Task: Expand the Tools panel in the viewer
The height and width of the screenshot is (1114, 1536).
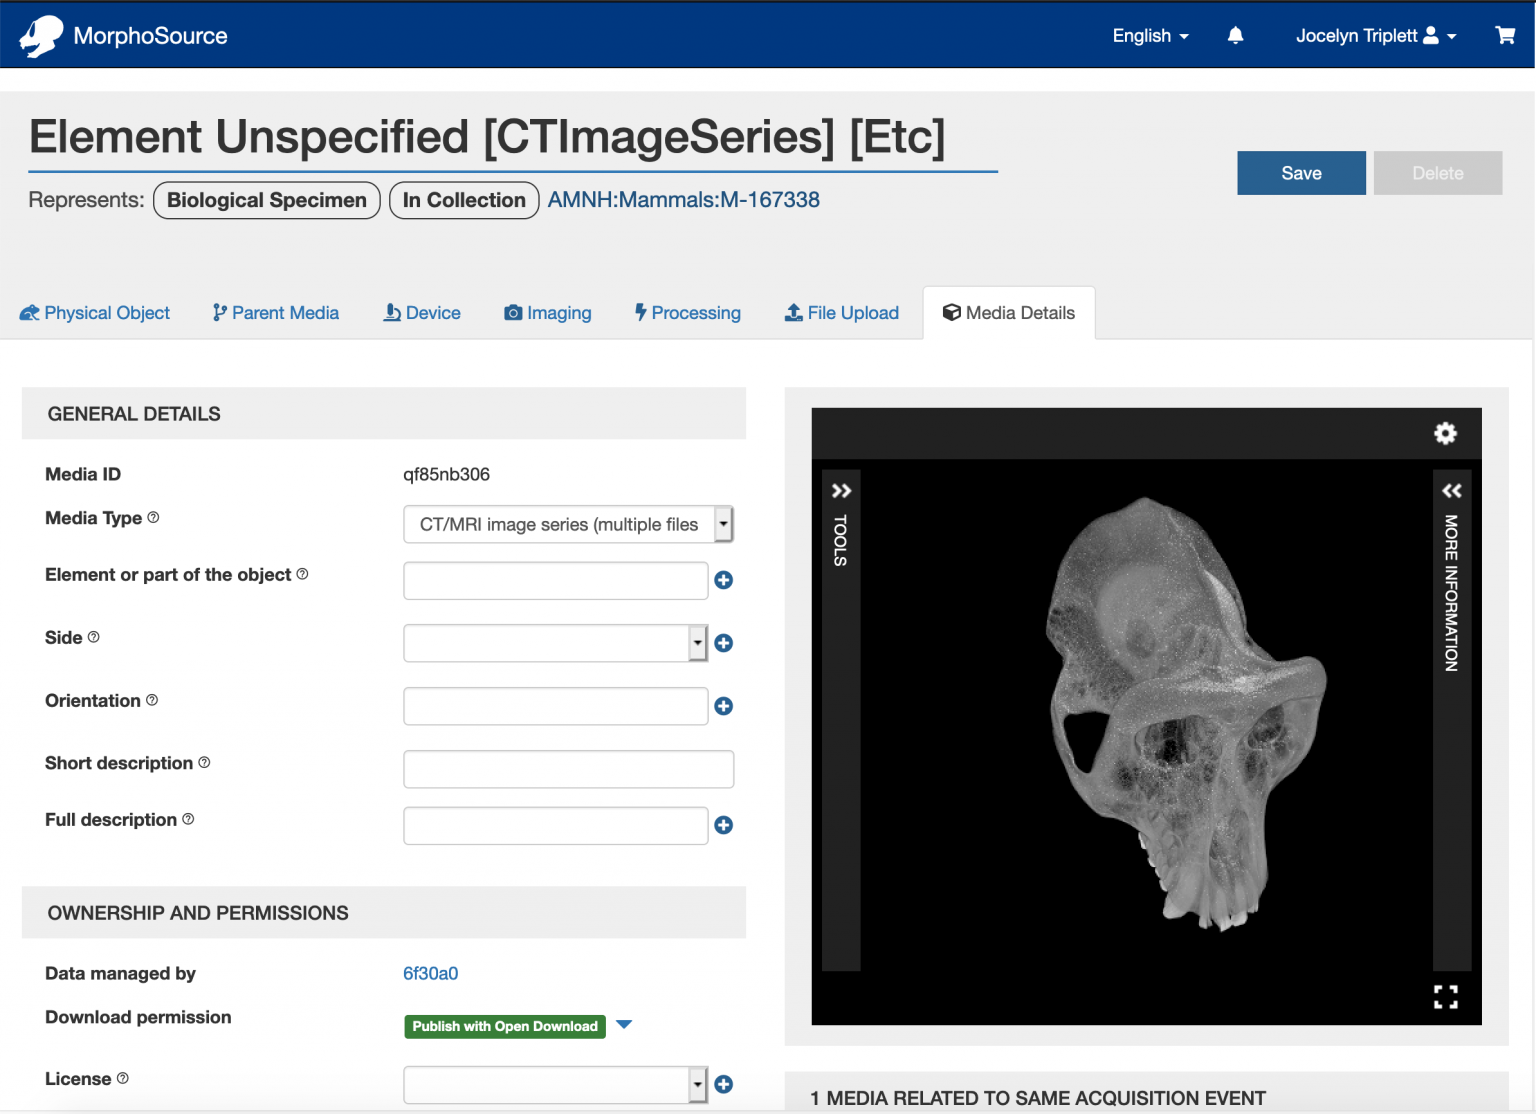Action: tap(841, 490)
